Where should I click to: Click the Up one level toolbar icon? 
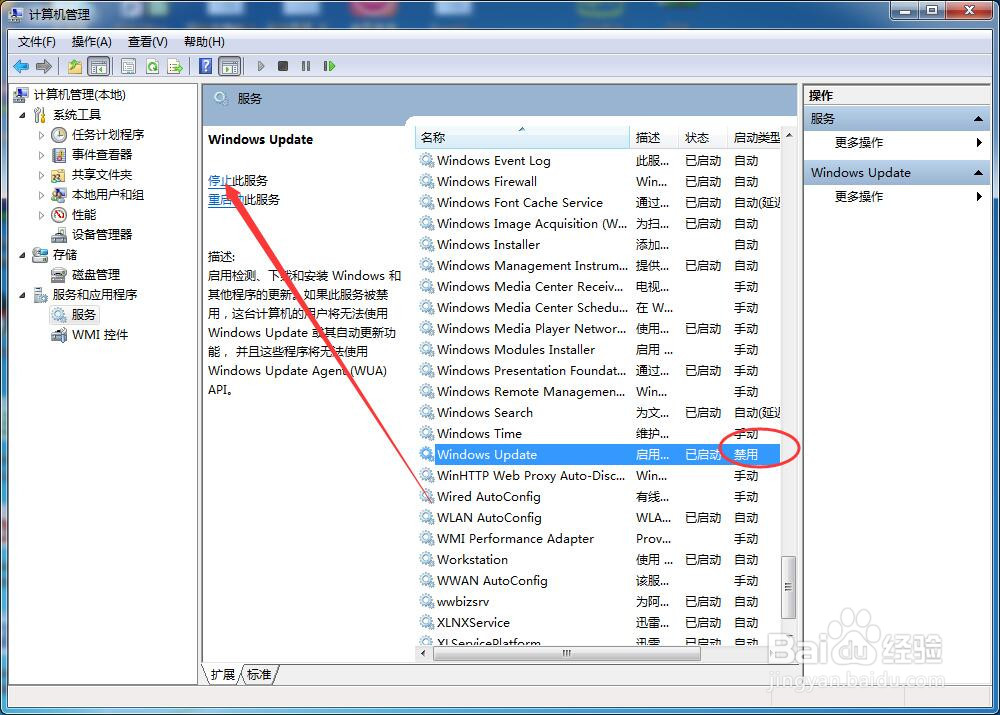75,66
